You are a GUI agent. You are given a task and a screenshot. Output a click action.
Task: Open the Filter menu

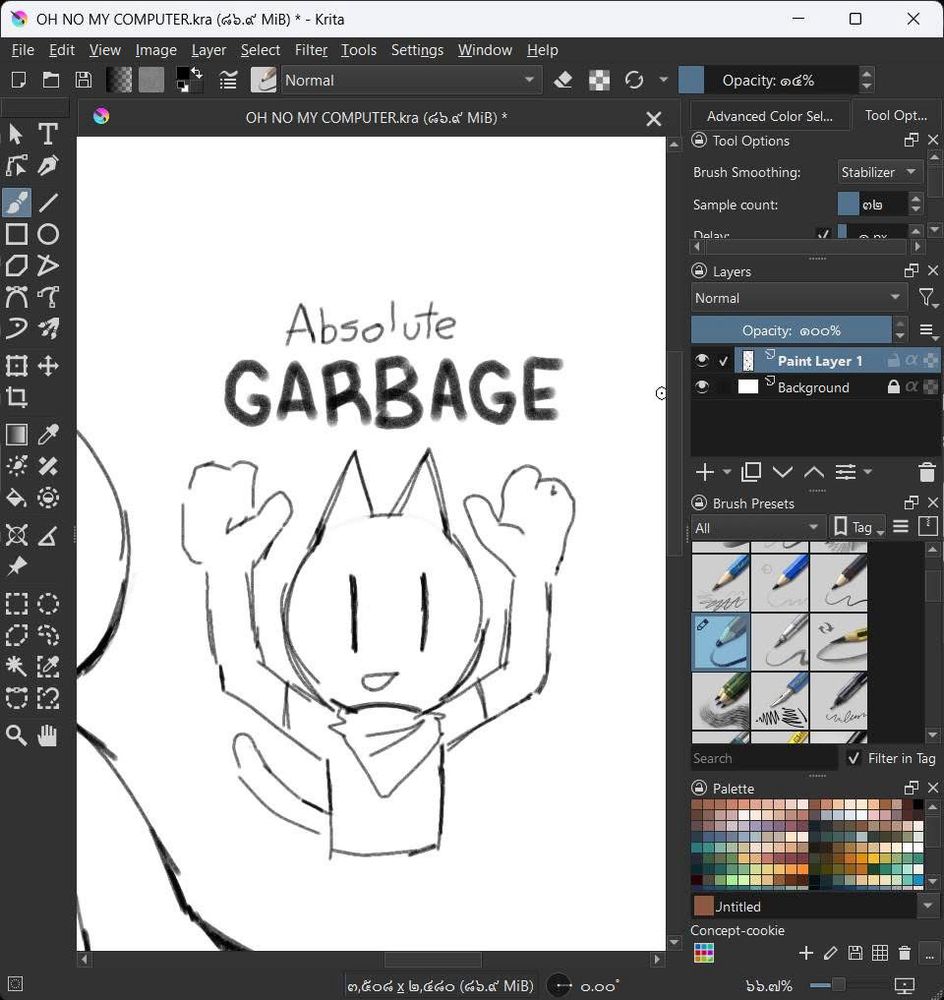311,50
